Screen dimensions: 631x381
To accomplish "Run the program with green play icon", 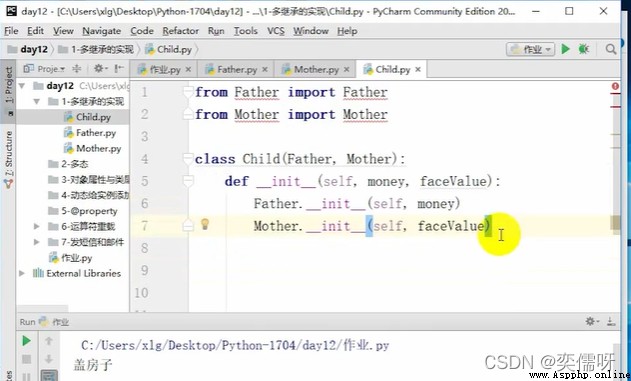I will pyautogui.click(x=565, y=49).
